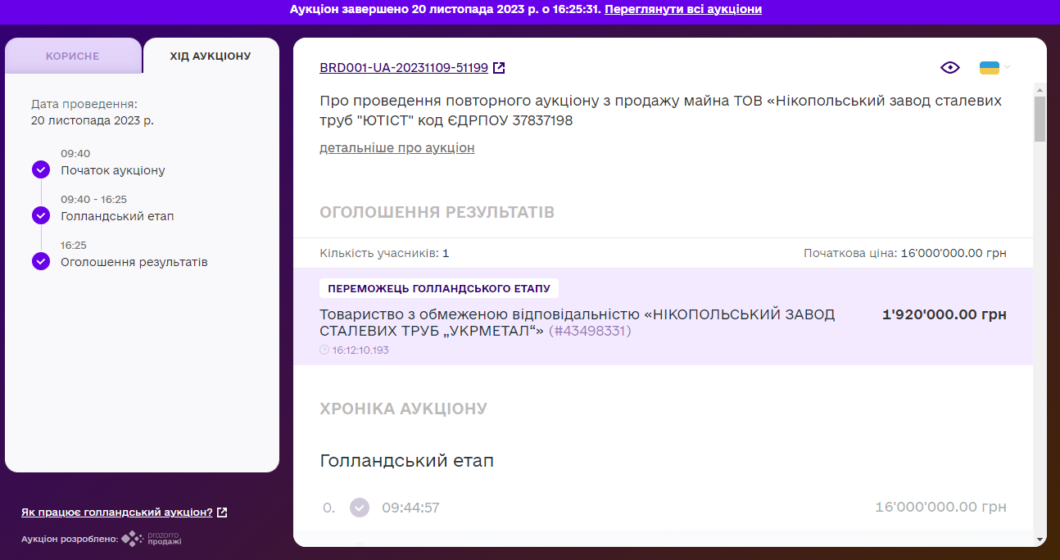Click the 09:44:57 round timestamp
1060x560 pixels.
[410, 507]
